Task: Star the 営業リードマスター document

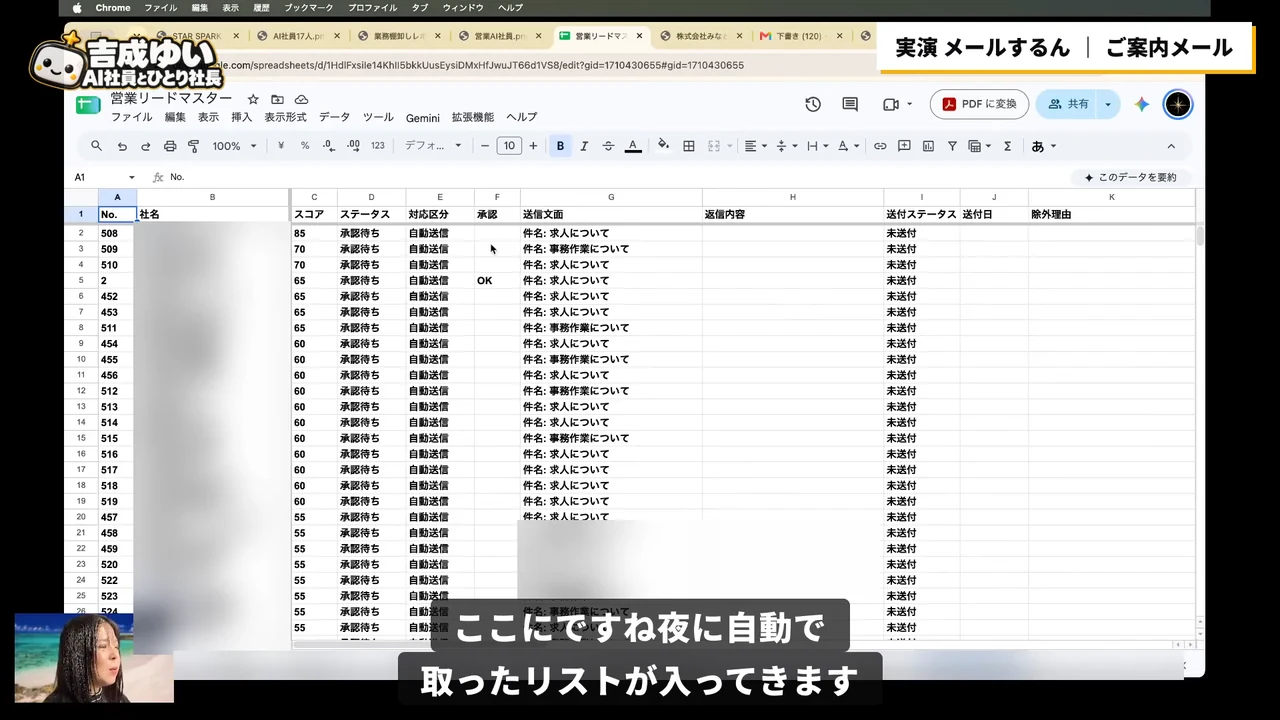Action: click(253, 99)
